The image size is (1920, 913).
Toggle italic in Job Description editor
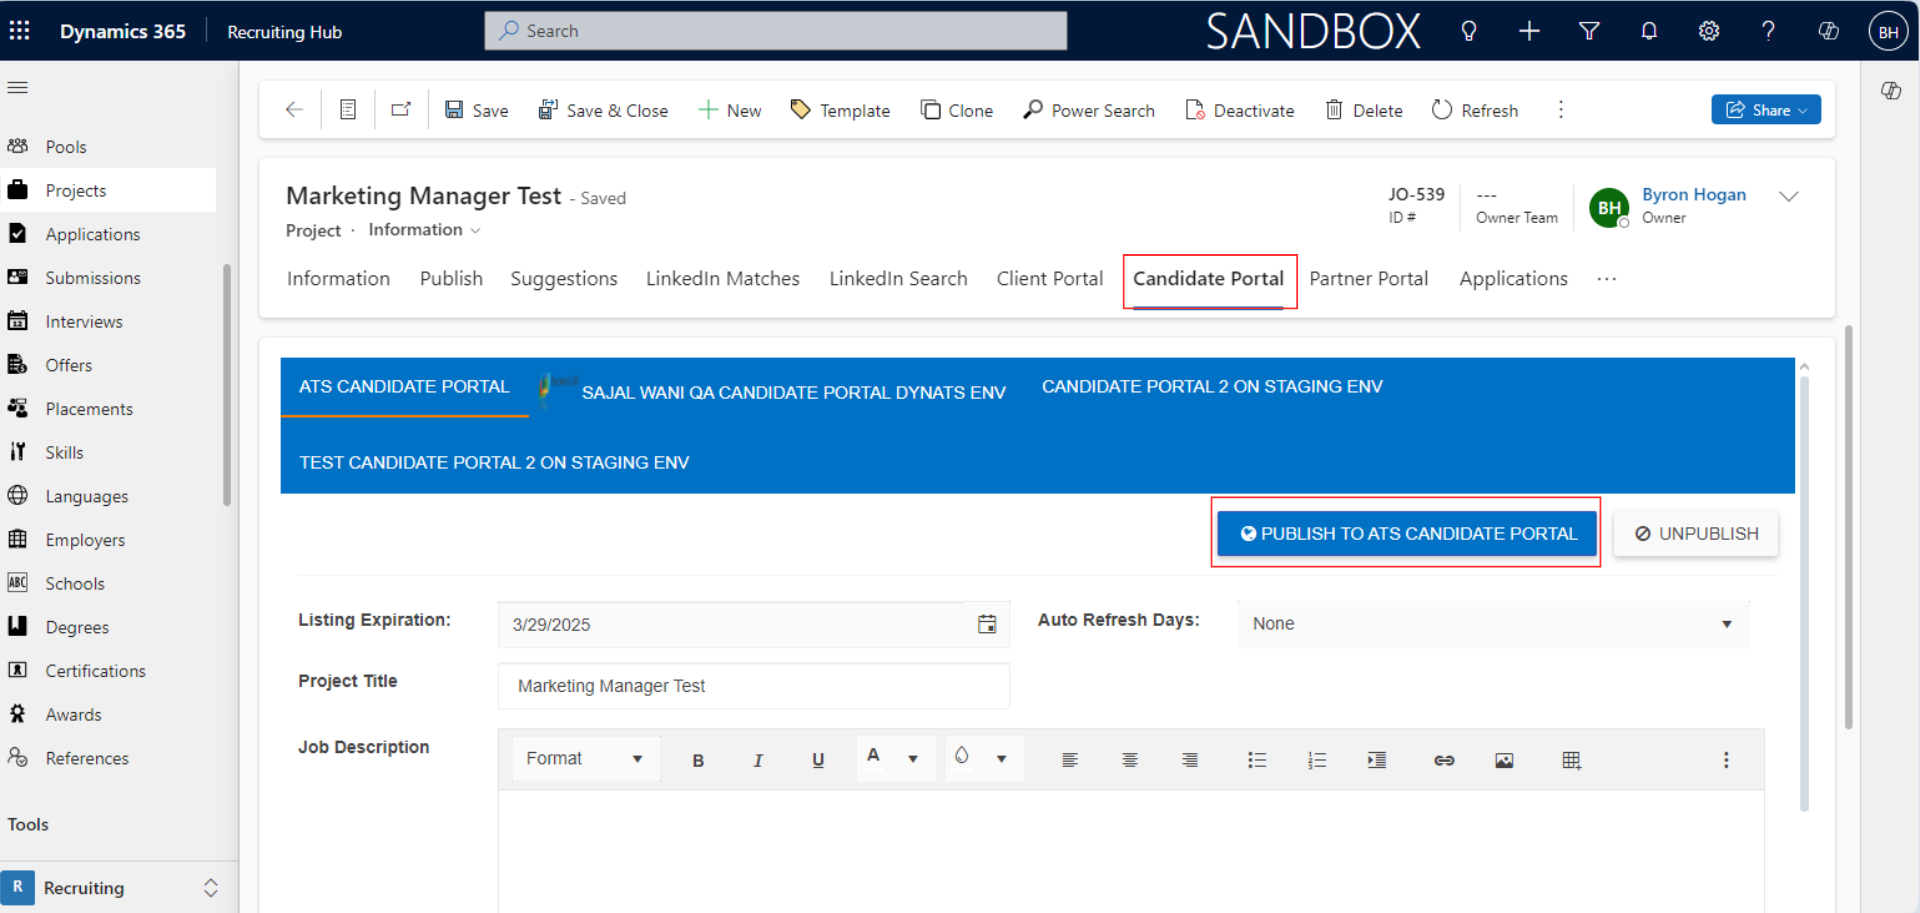[758, 760]
